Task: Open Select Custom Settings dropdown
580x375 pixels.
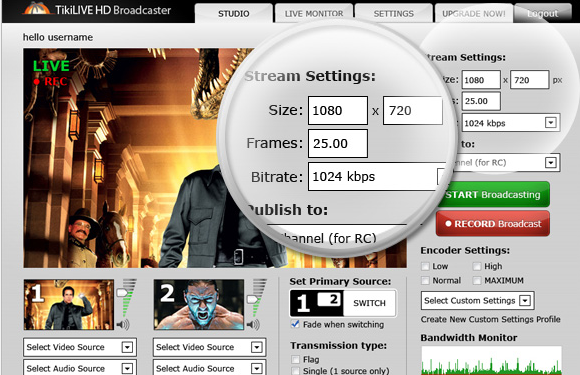Action: (477, 301)
